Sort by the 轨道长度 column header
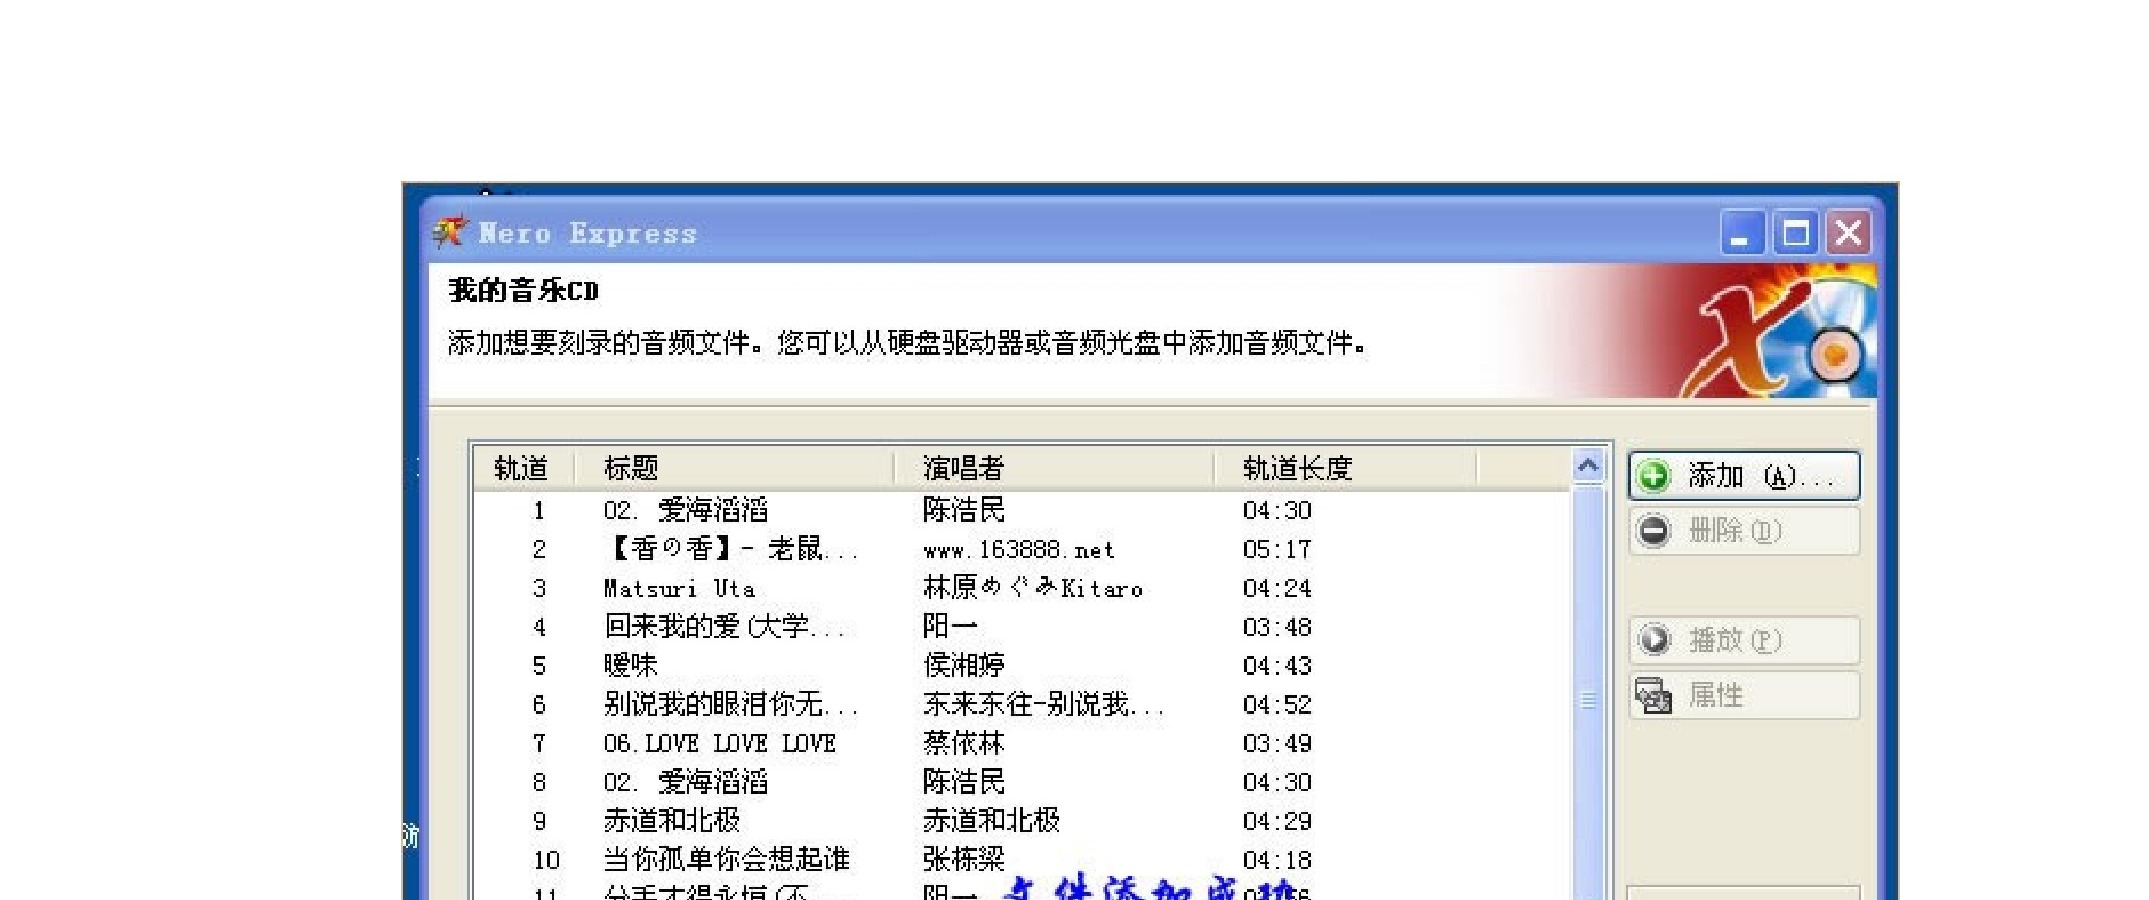This screenshot has width=2149, height=900. click(x=1346, y=468)
